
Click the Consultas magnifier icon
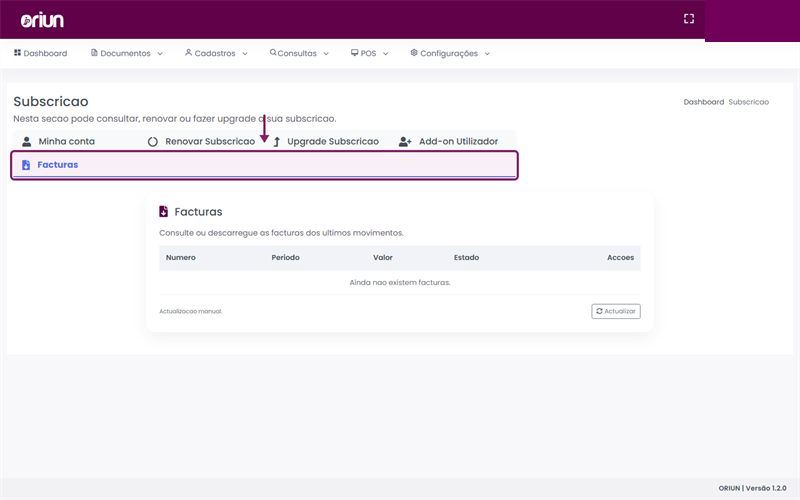tap(273, 53)
